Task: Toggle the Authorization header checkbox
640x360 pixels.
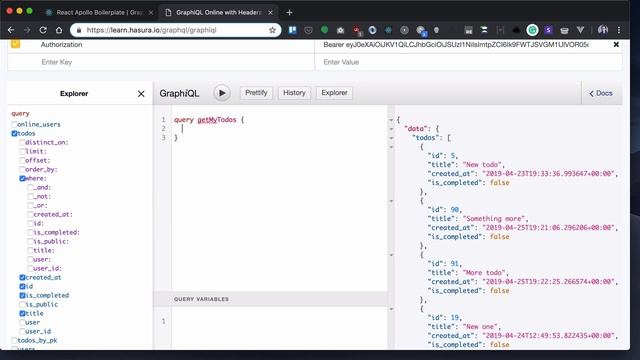Action: point(16,44)
